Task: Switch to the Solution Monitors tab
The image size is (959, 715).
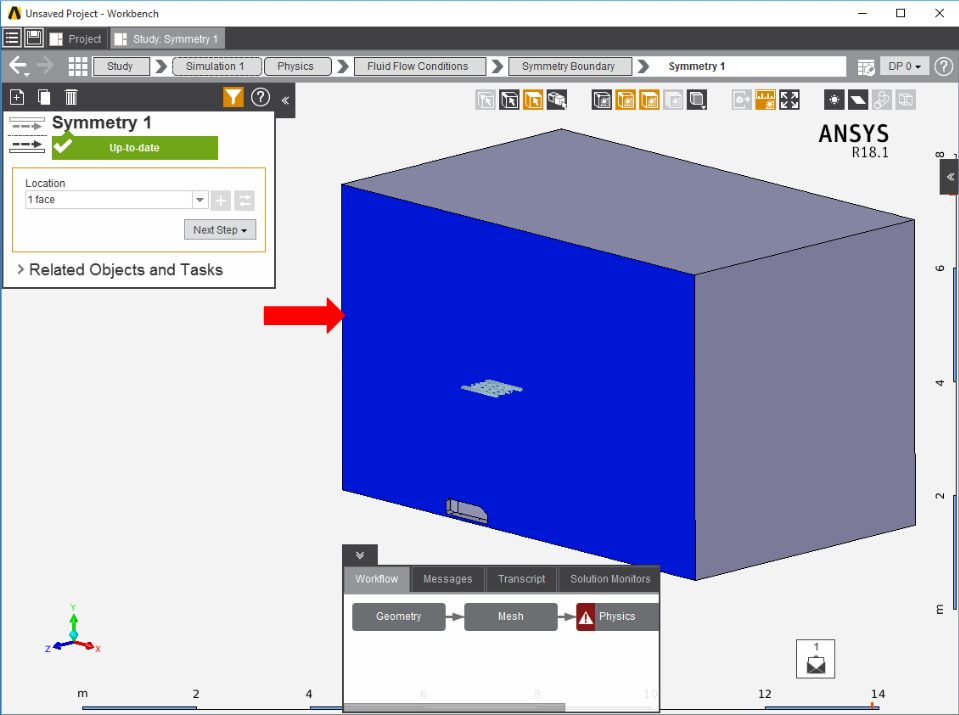Action: click(x=609, y=579)
